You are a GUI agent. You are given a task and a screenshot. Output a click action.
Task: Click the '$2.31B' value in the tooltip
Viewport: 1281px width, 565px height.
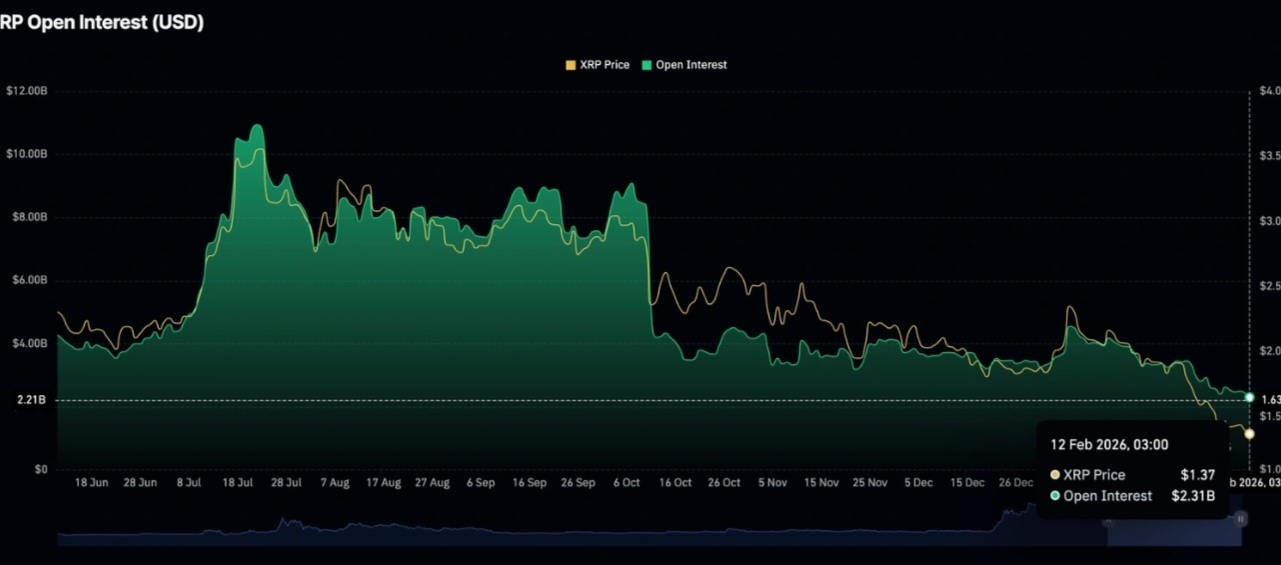click(1193, 496)
